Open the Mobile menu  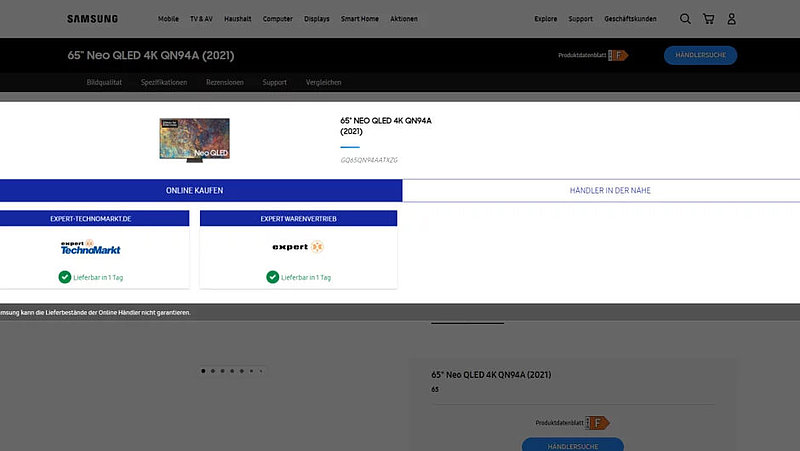[x=168, y=19]
